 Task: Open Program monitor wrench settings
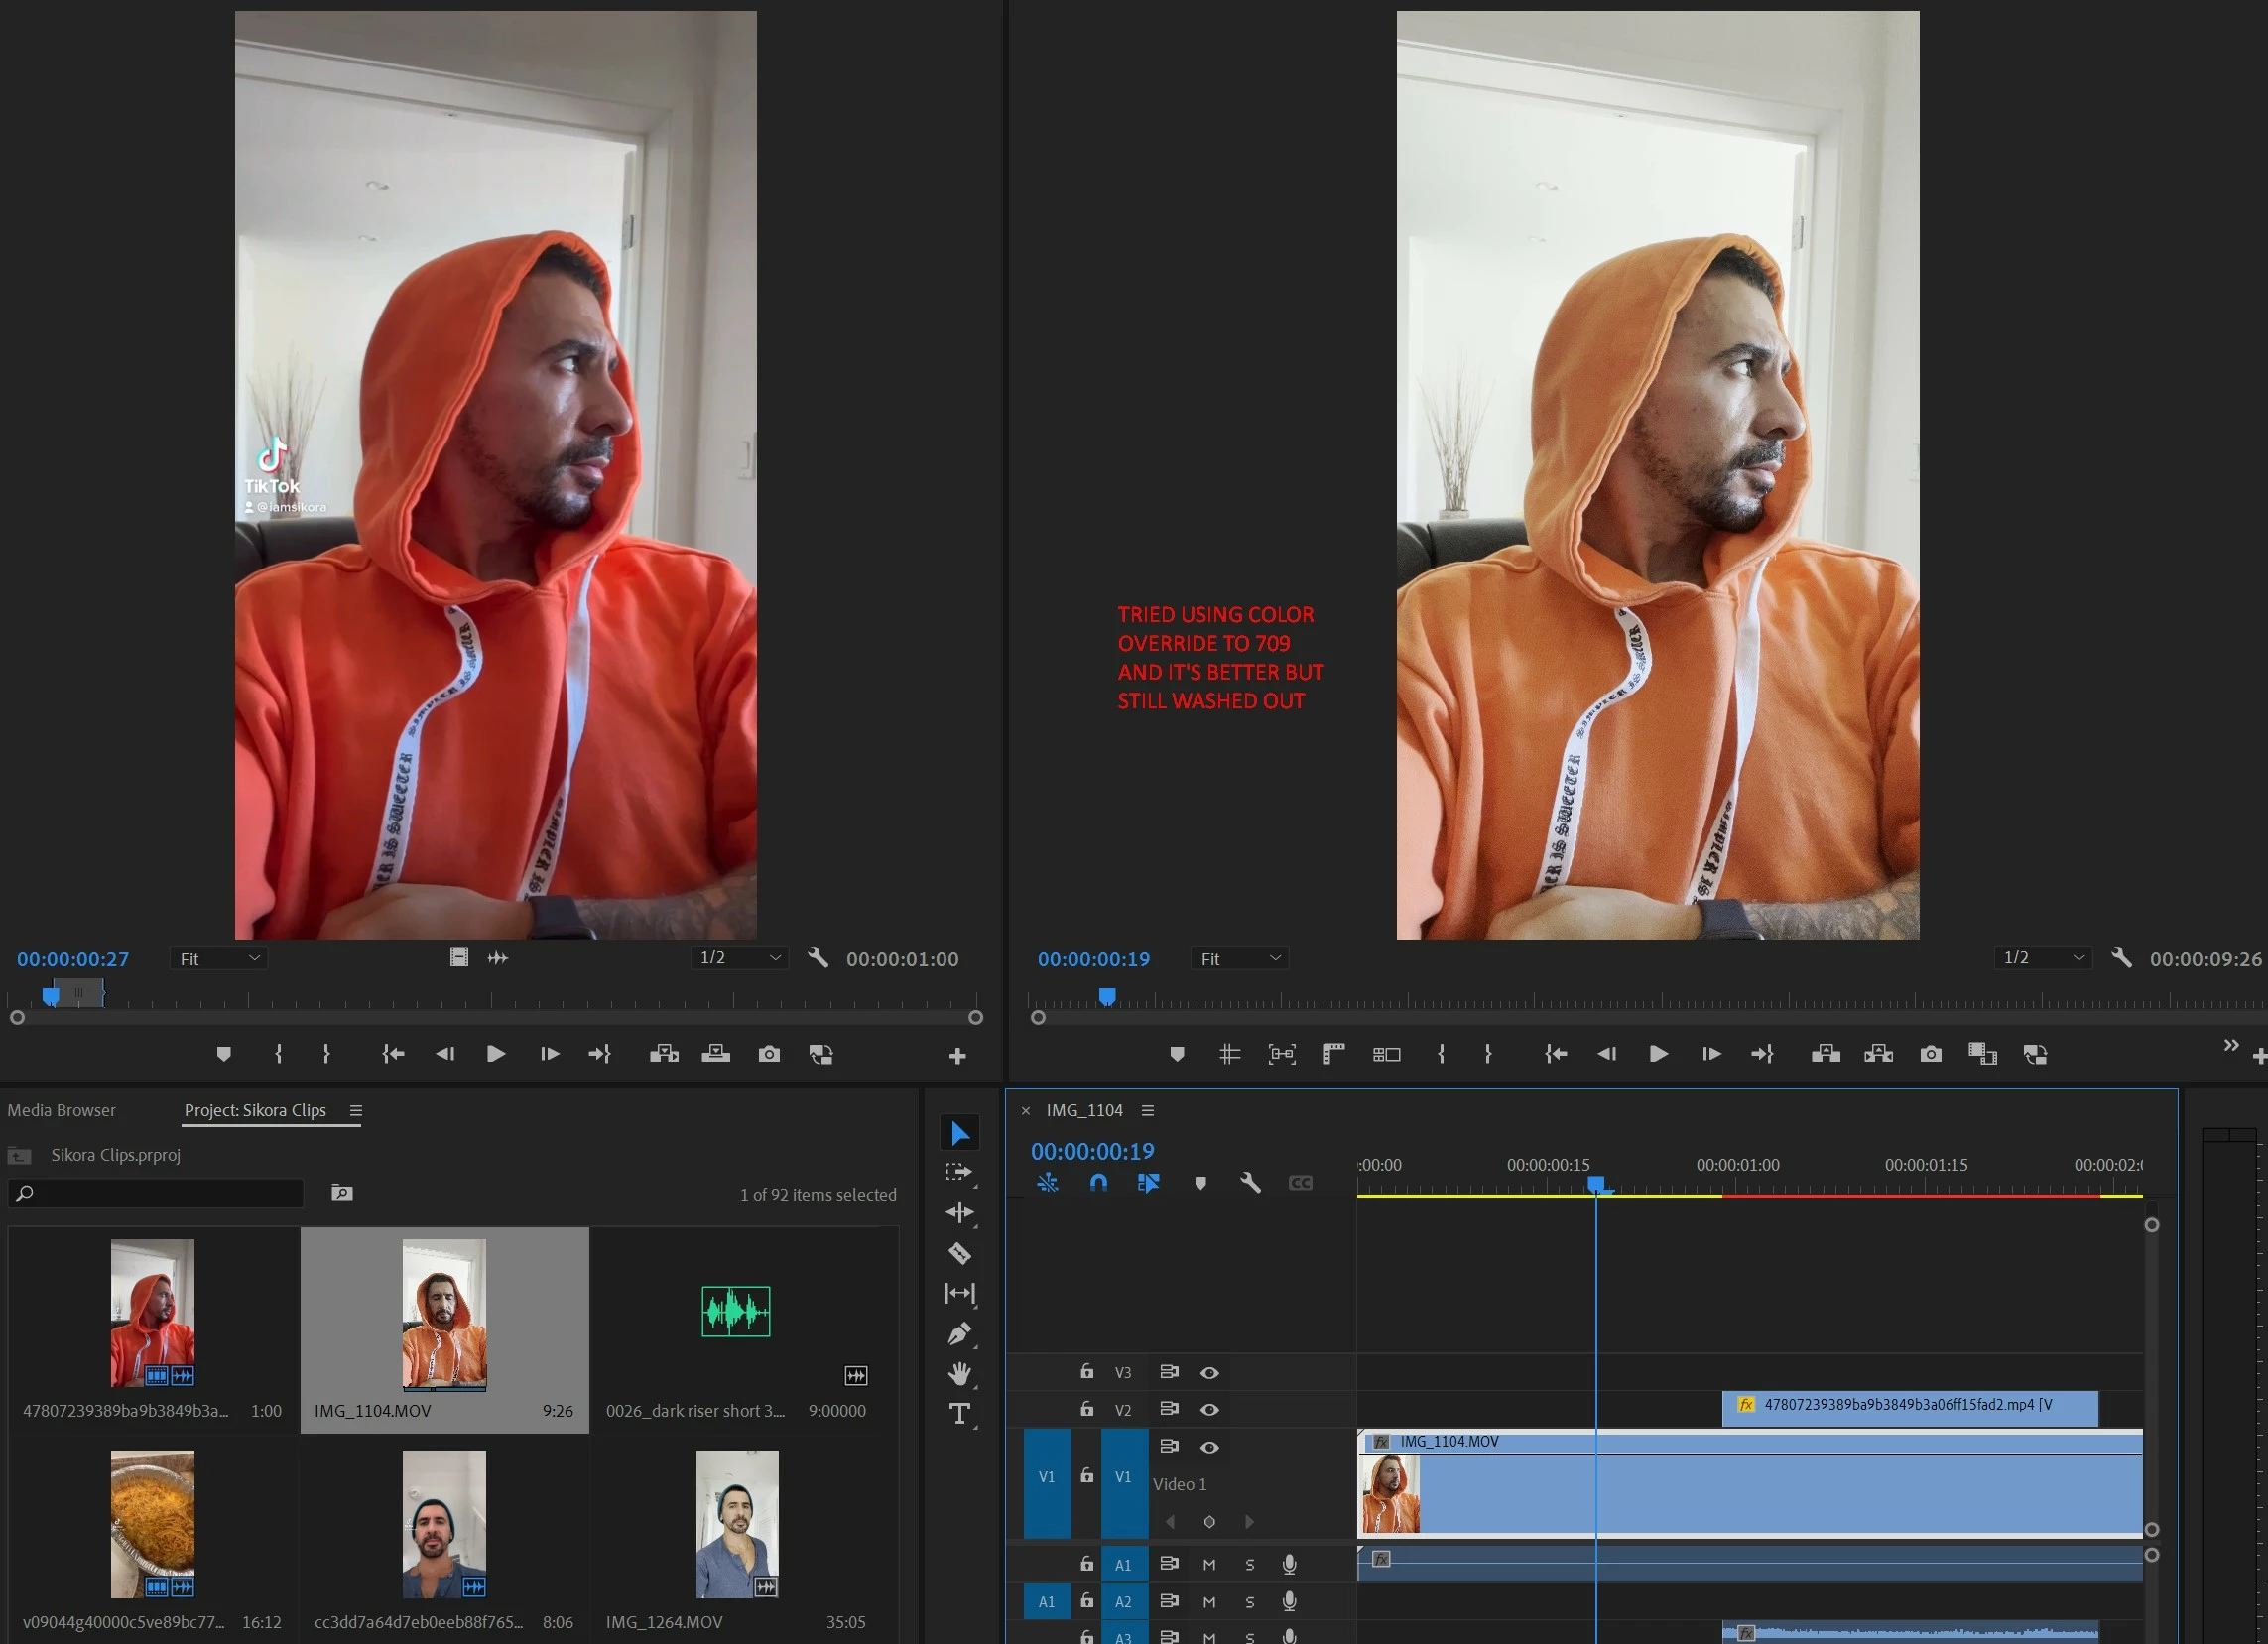tap(2121, 958)
